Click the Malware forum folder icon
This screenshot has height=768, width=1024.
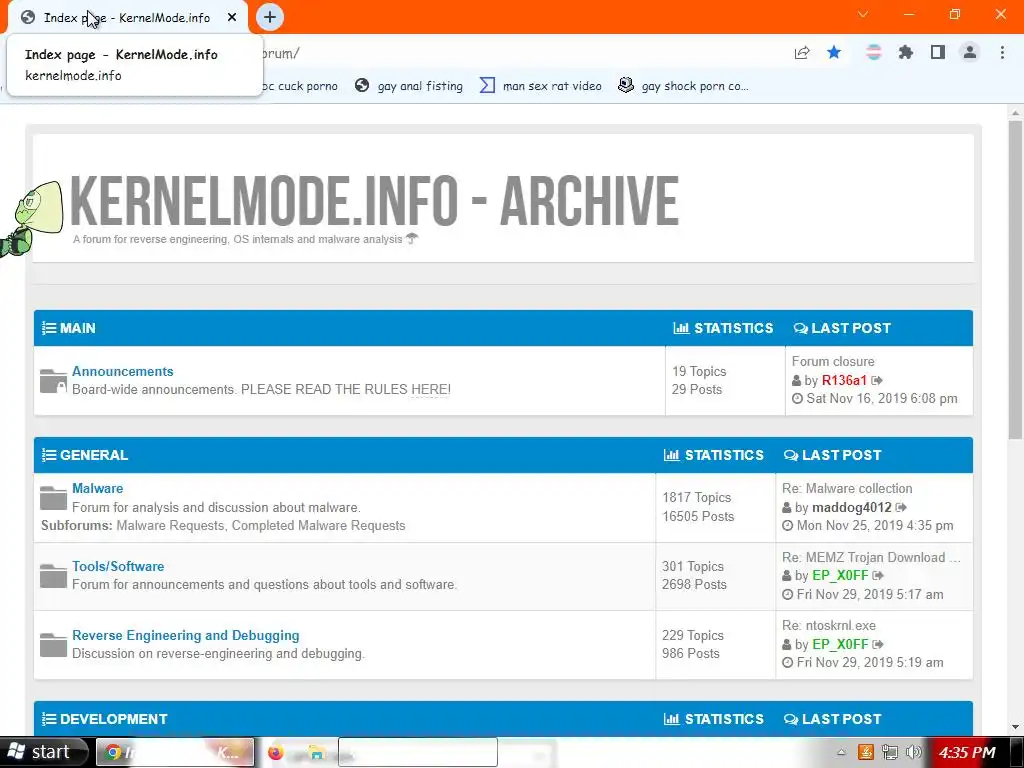tap(53, 498)
